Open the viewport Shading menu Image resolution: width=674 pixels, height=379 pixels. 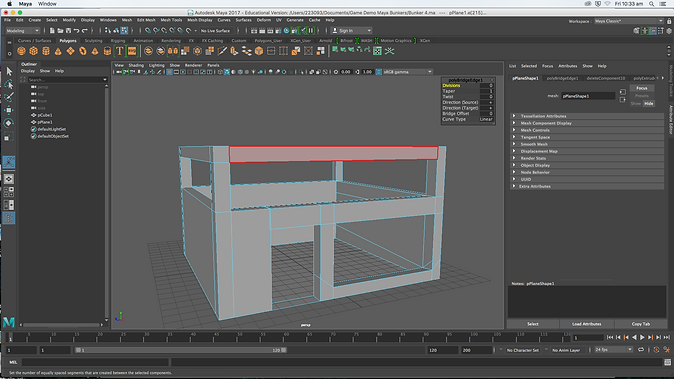(136, 65)
